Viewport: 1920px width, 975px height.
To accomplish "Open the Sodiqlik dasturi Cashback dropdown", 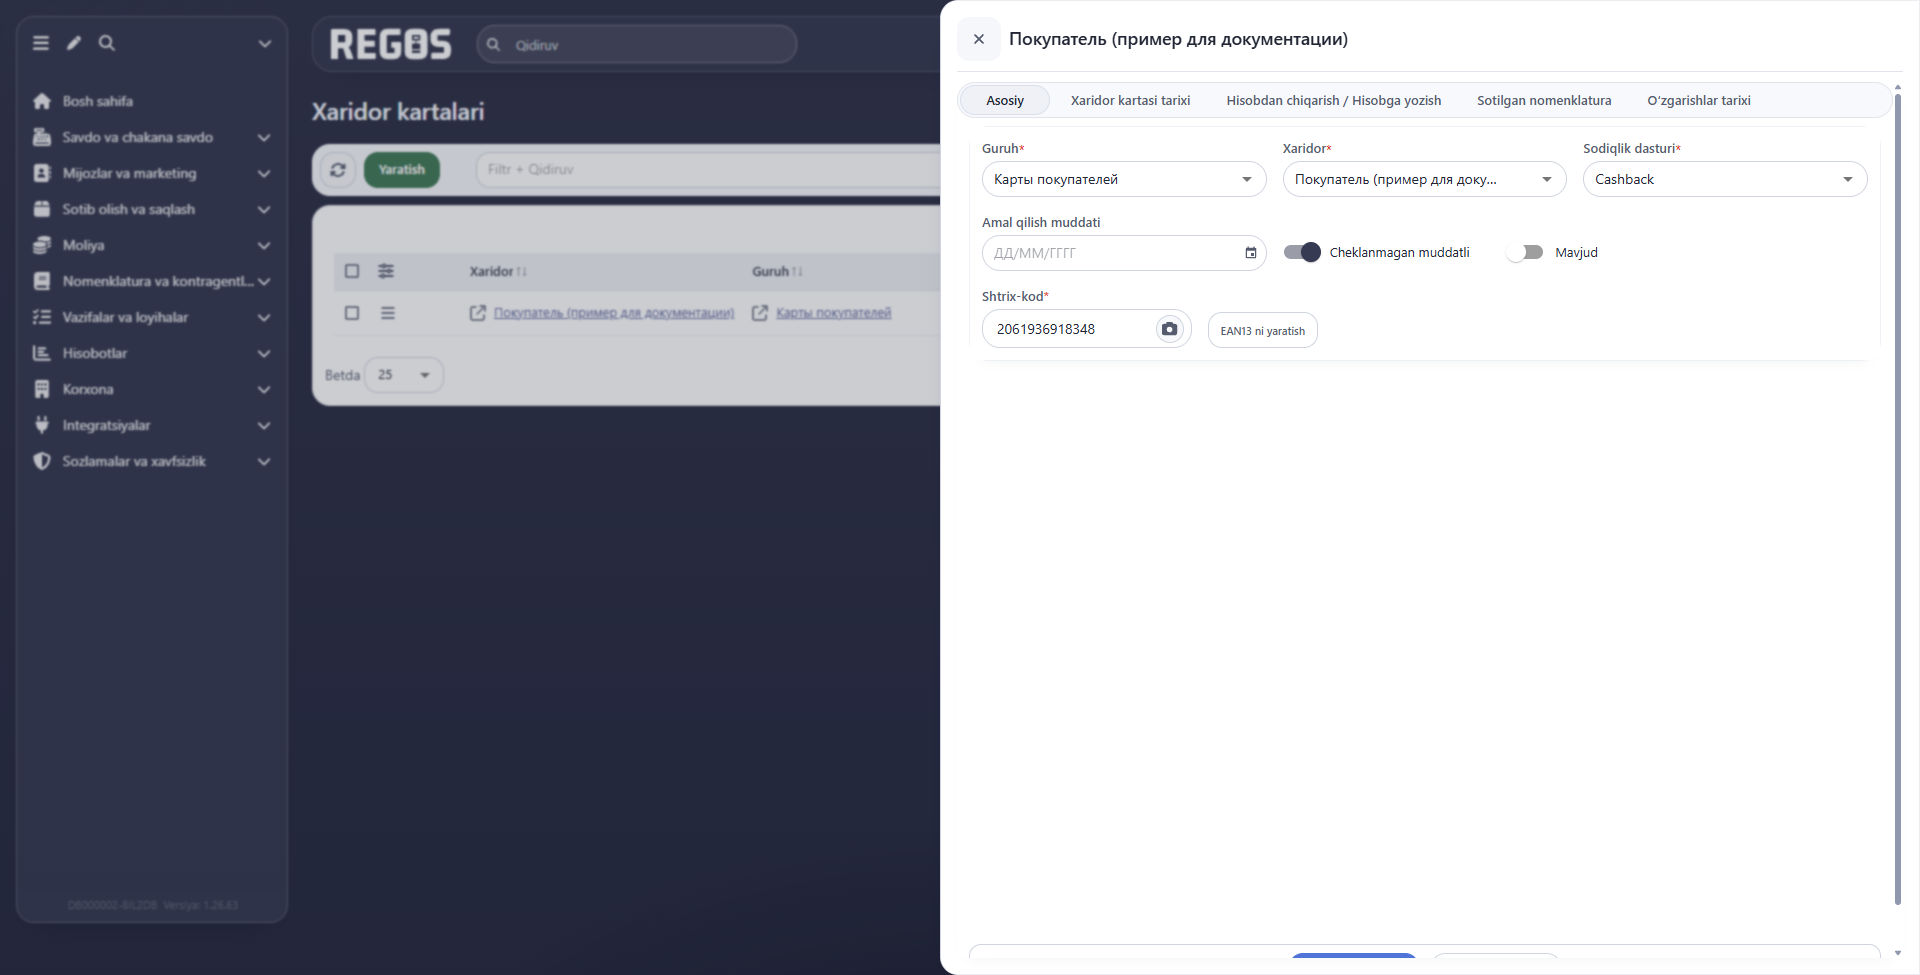I will point(1725,179).
